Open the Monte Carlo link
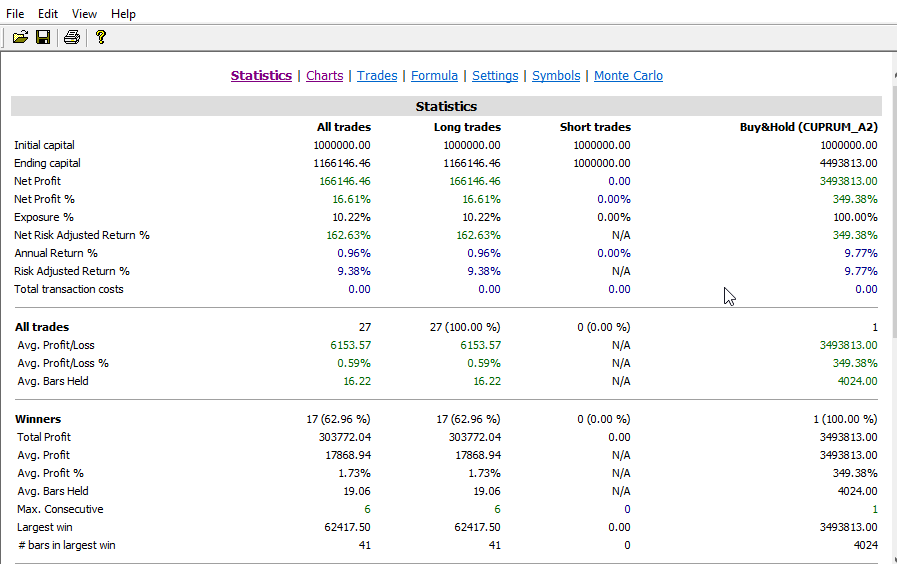This screenshot has height=564, width=897. (628, 76)
